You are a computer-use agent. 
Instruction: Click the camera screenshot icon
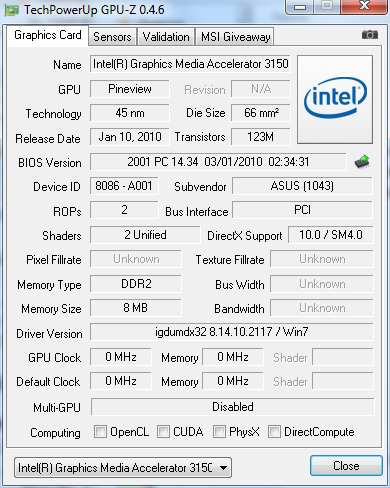(370, 35)
